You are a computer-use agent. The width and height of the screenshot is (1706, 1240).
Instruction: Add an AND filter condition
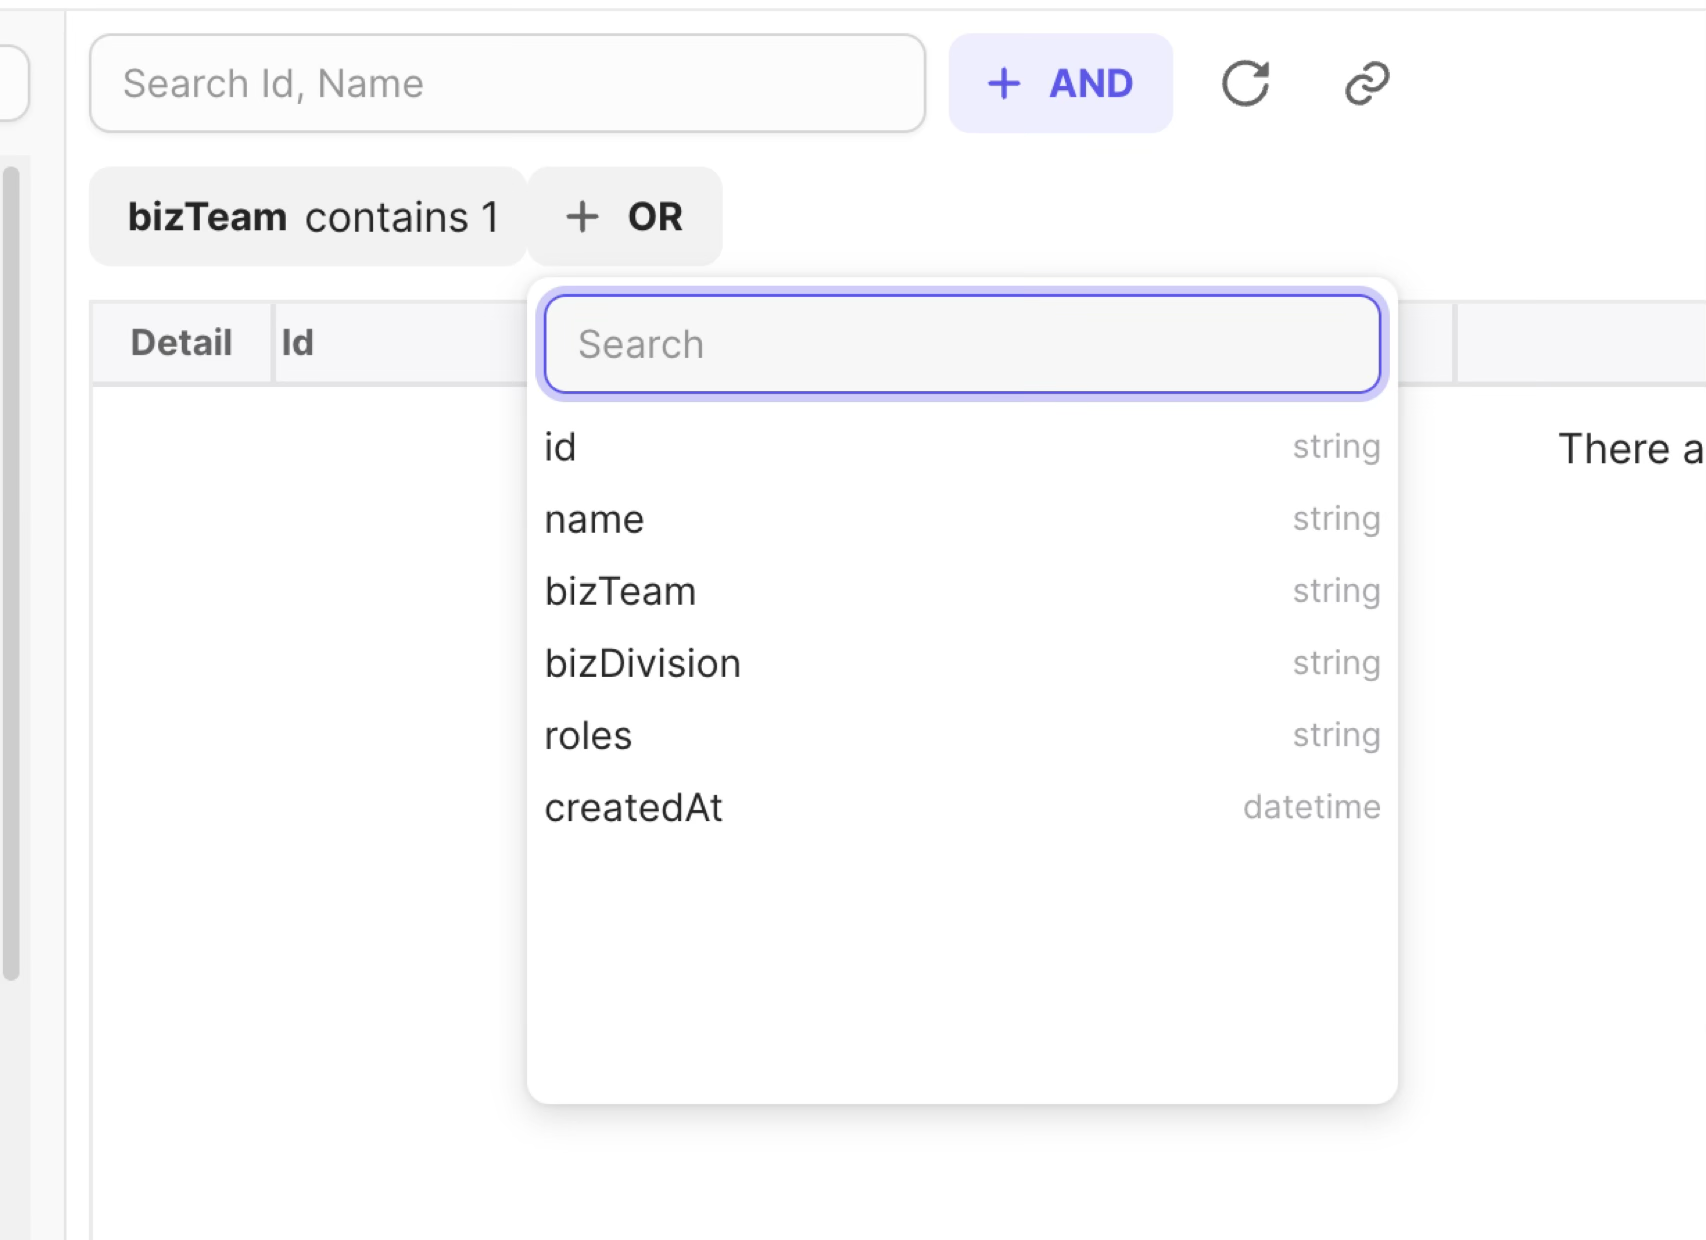pos(1060,83)
